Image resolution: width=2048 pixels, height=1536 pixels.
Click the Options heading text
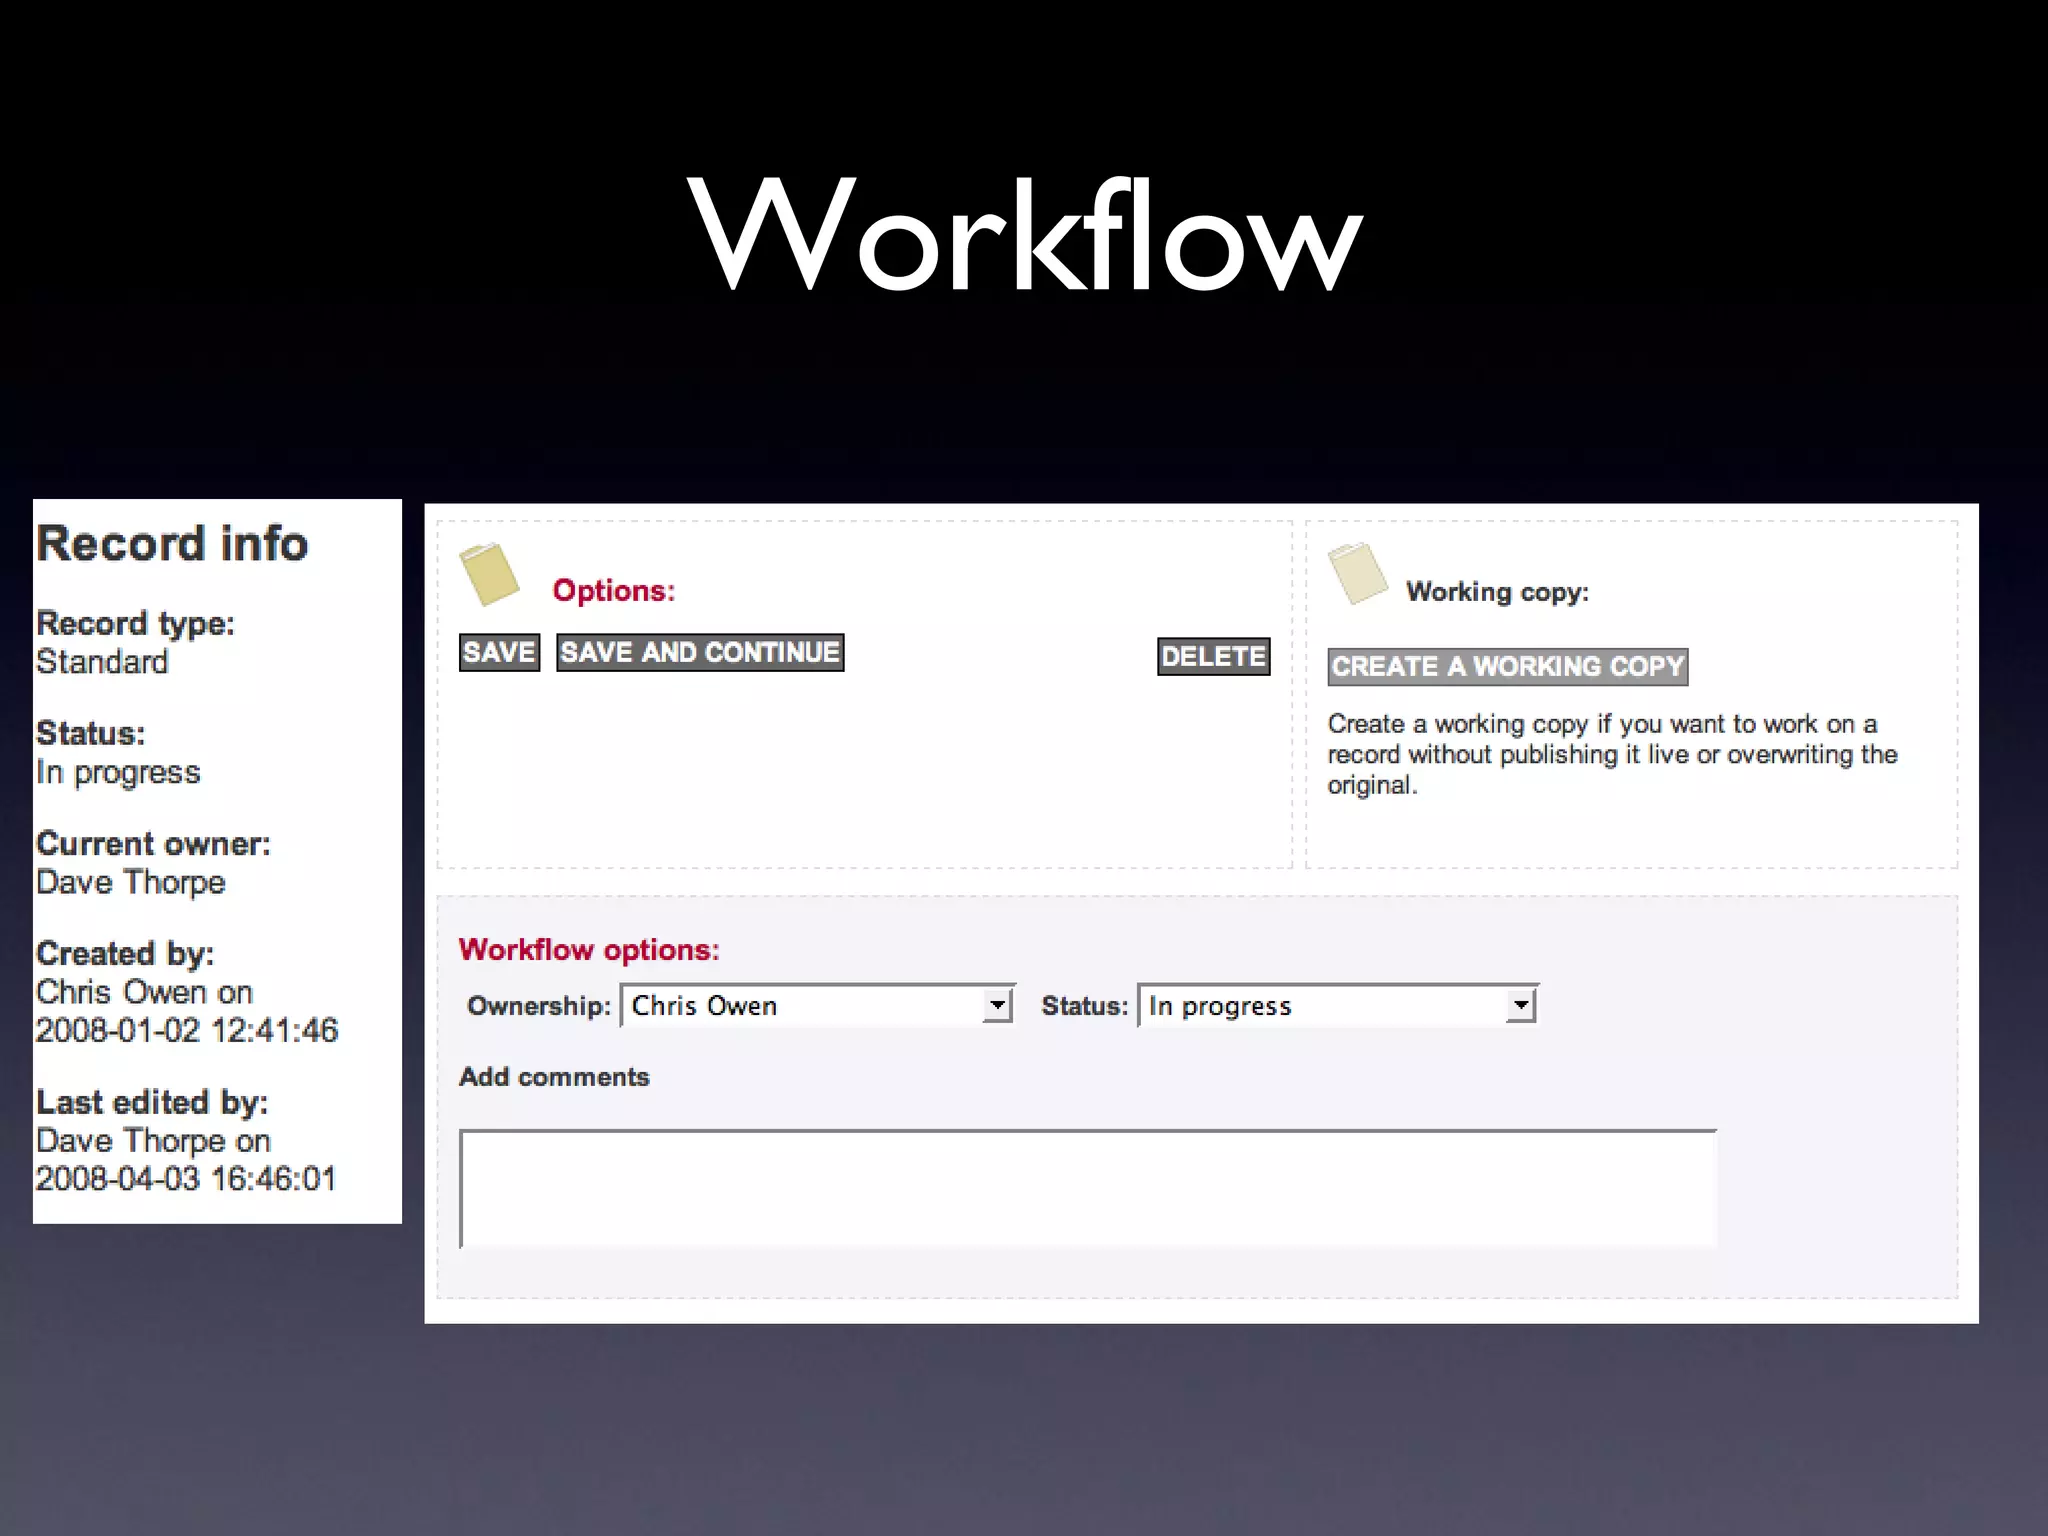613,590
